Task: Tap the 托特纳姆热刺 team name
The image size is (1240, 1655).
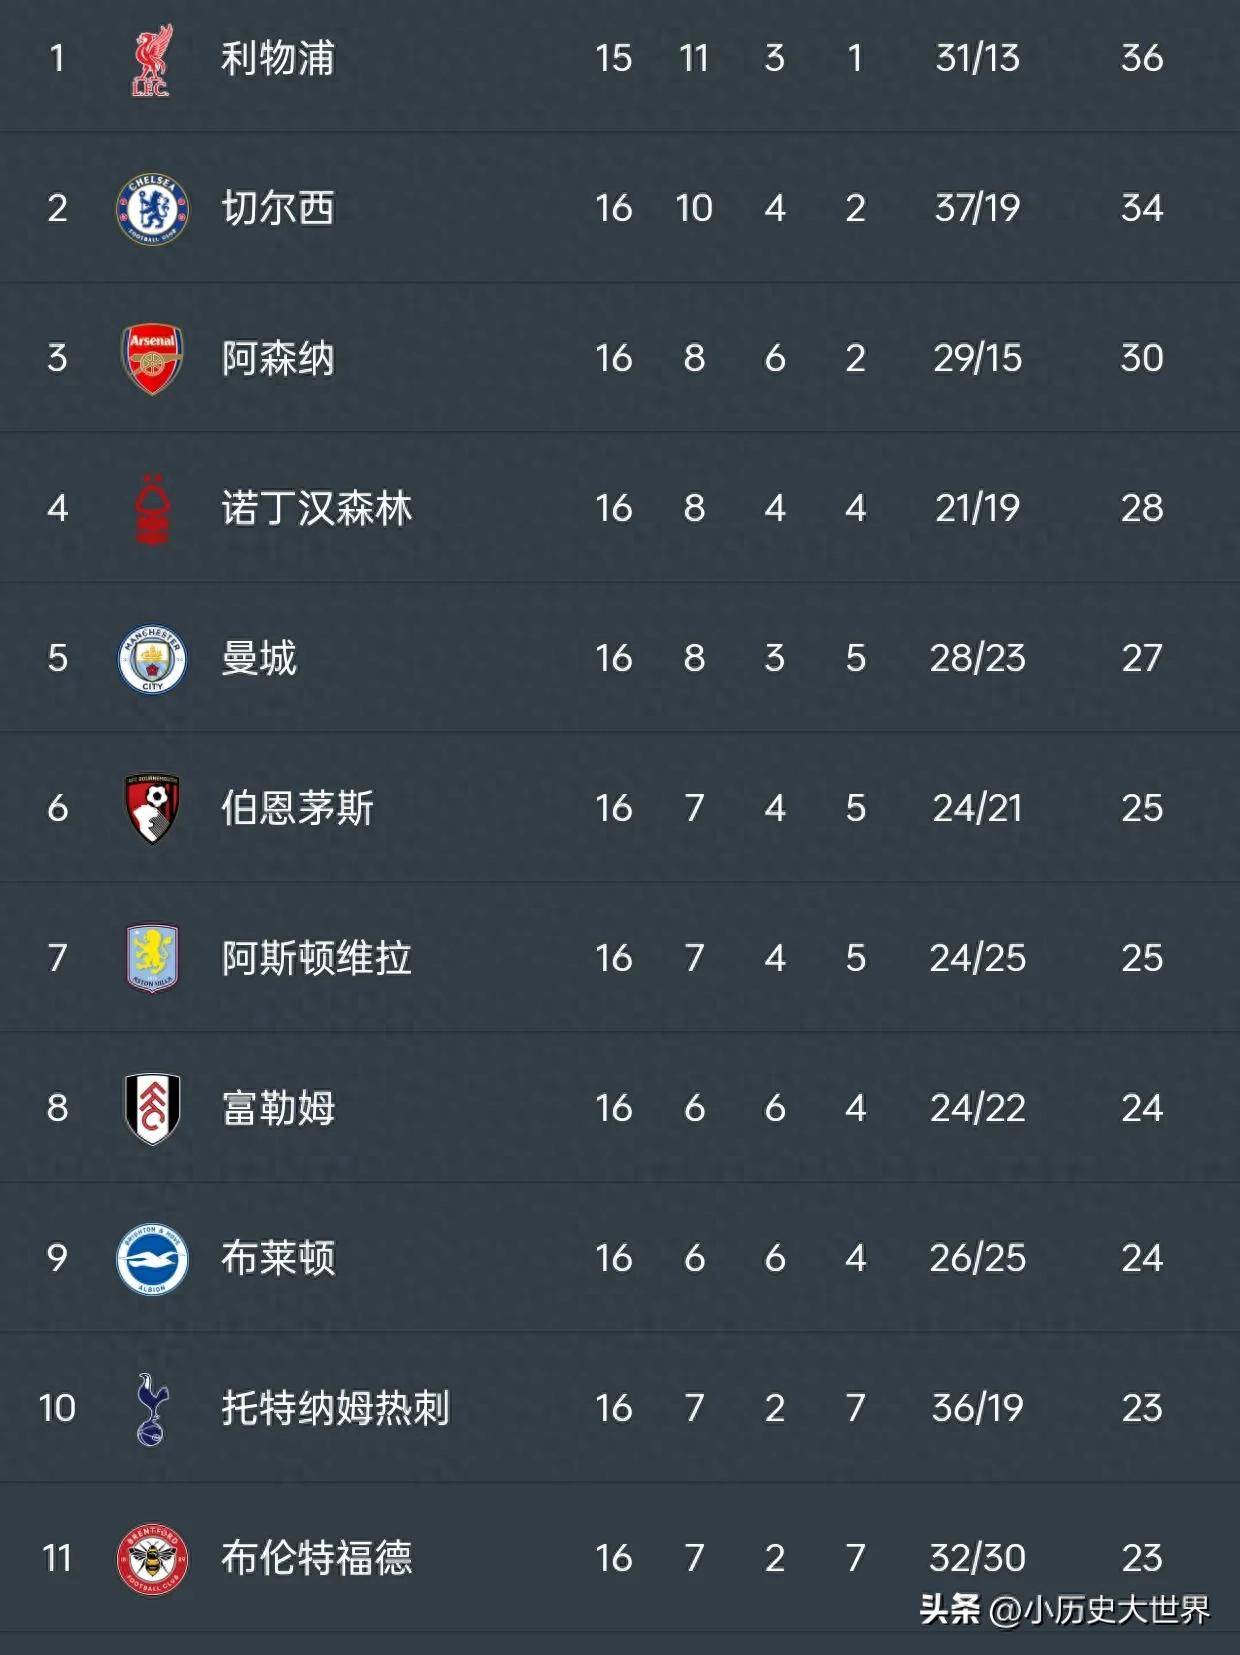Action: click(335, 1408)
